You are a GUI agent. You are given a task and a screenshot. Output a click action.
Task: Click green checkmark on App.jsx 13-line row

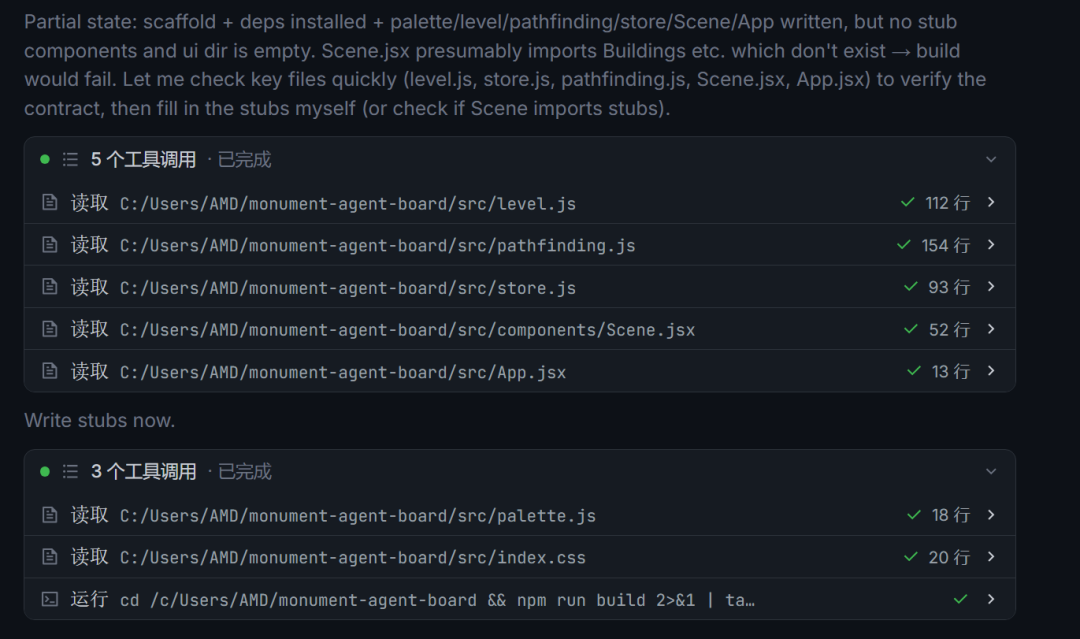tap(914, 371)
